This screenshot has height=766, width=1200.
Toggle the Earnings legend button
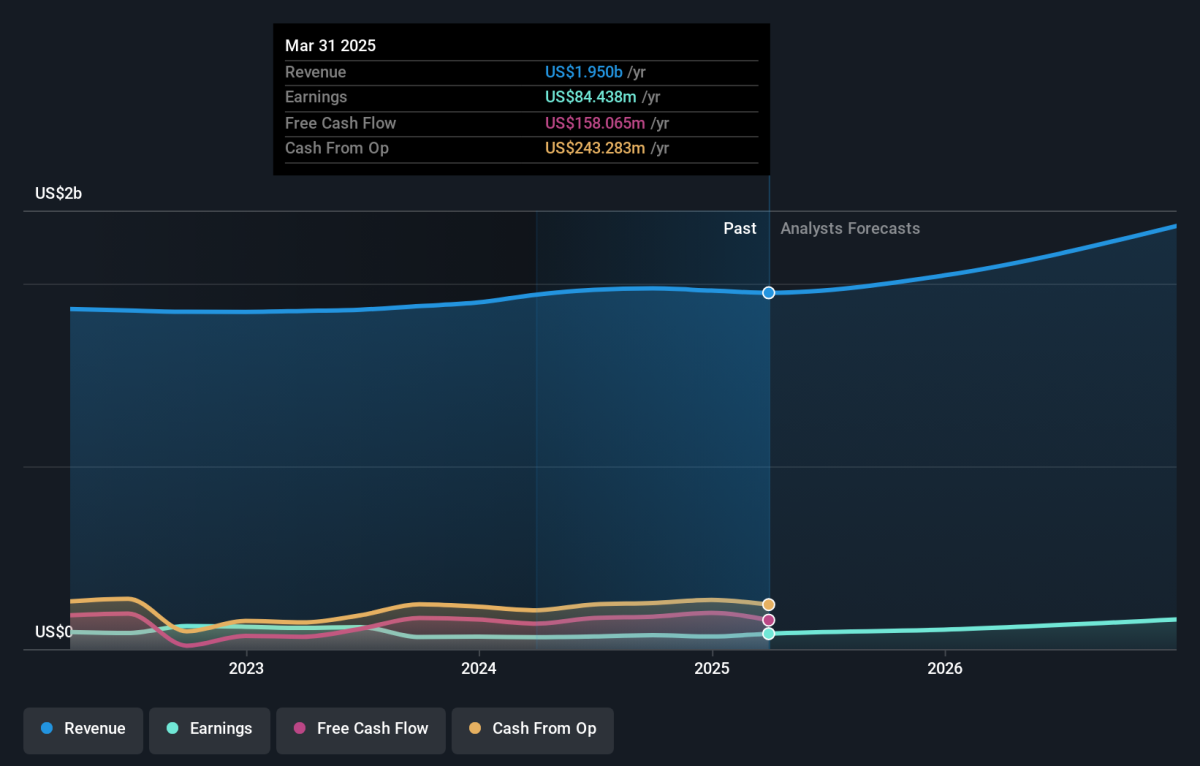click(209, 729)
